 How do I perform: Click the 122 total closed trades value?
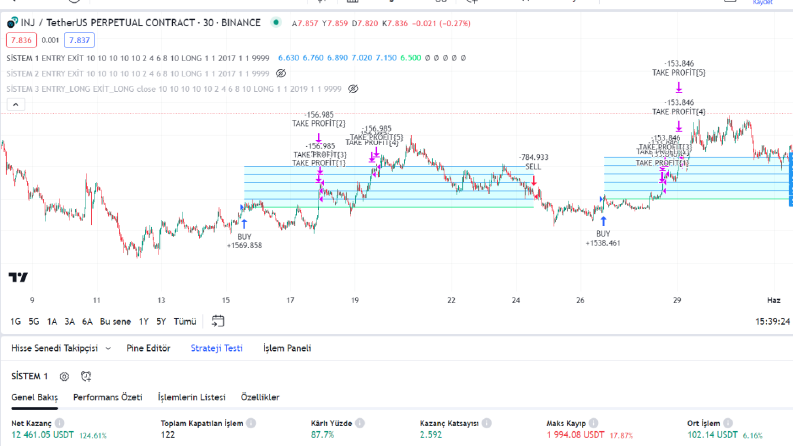[168, 435]
